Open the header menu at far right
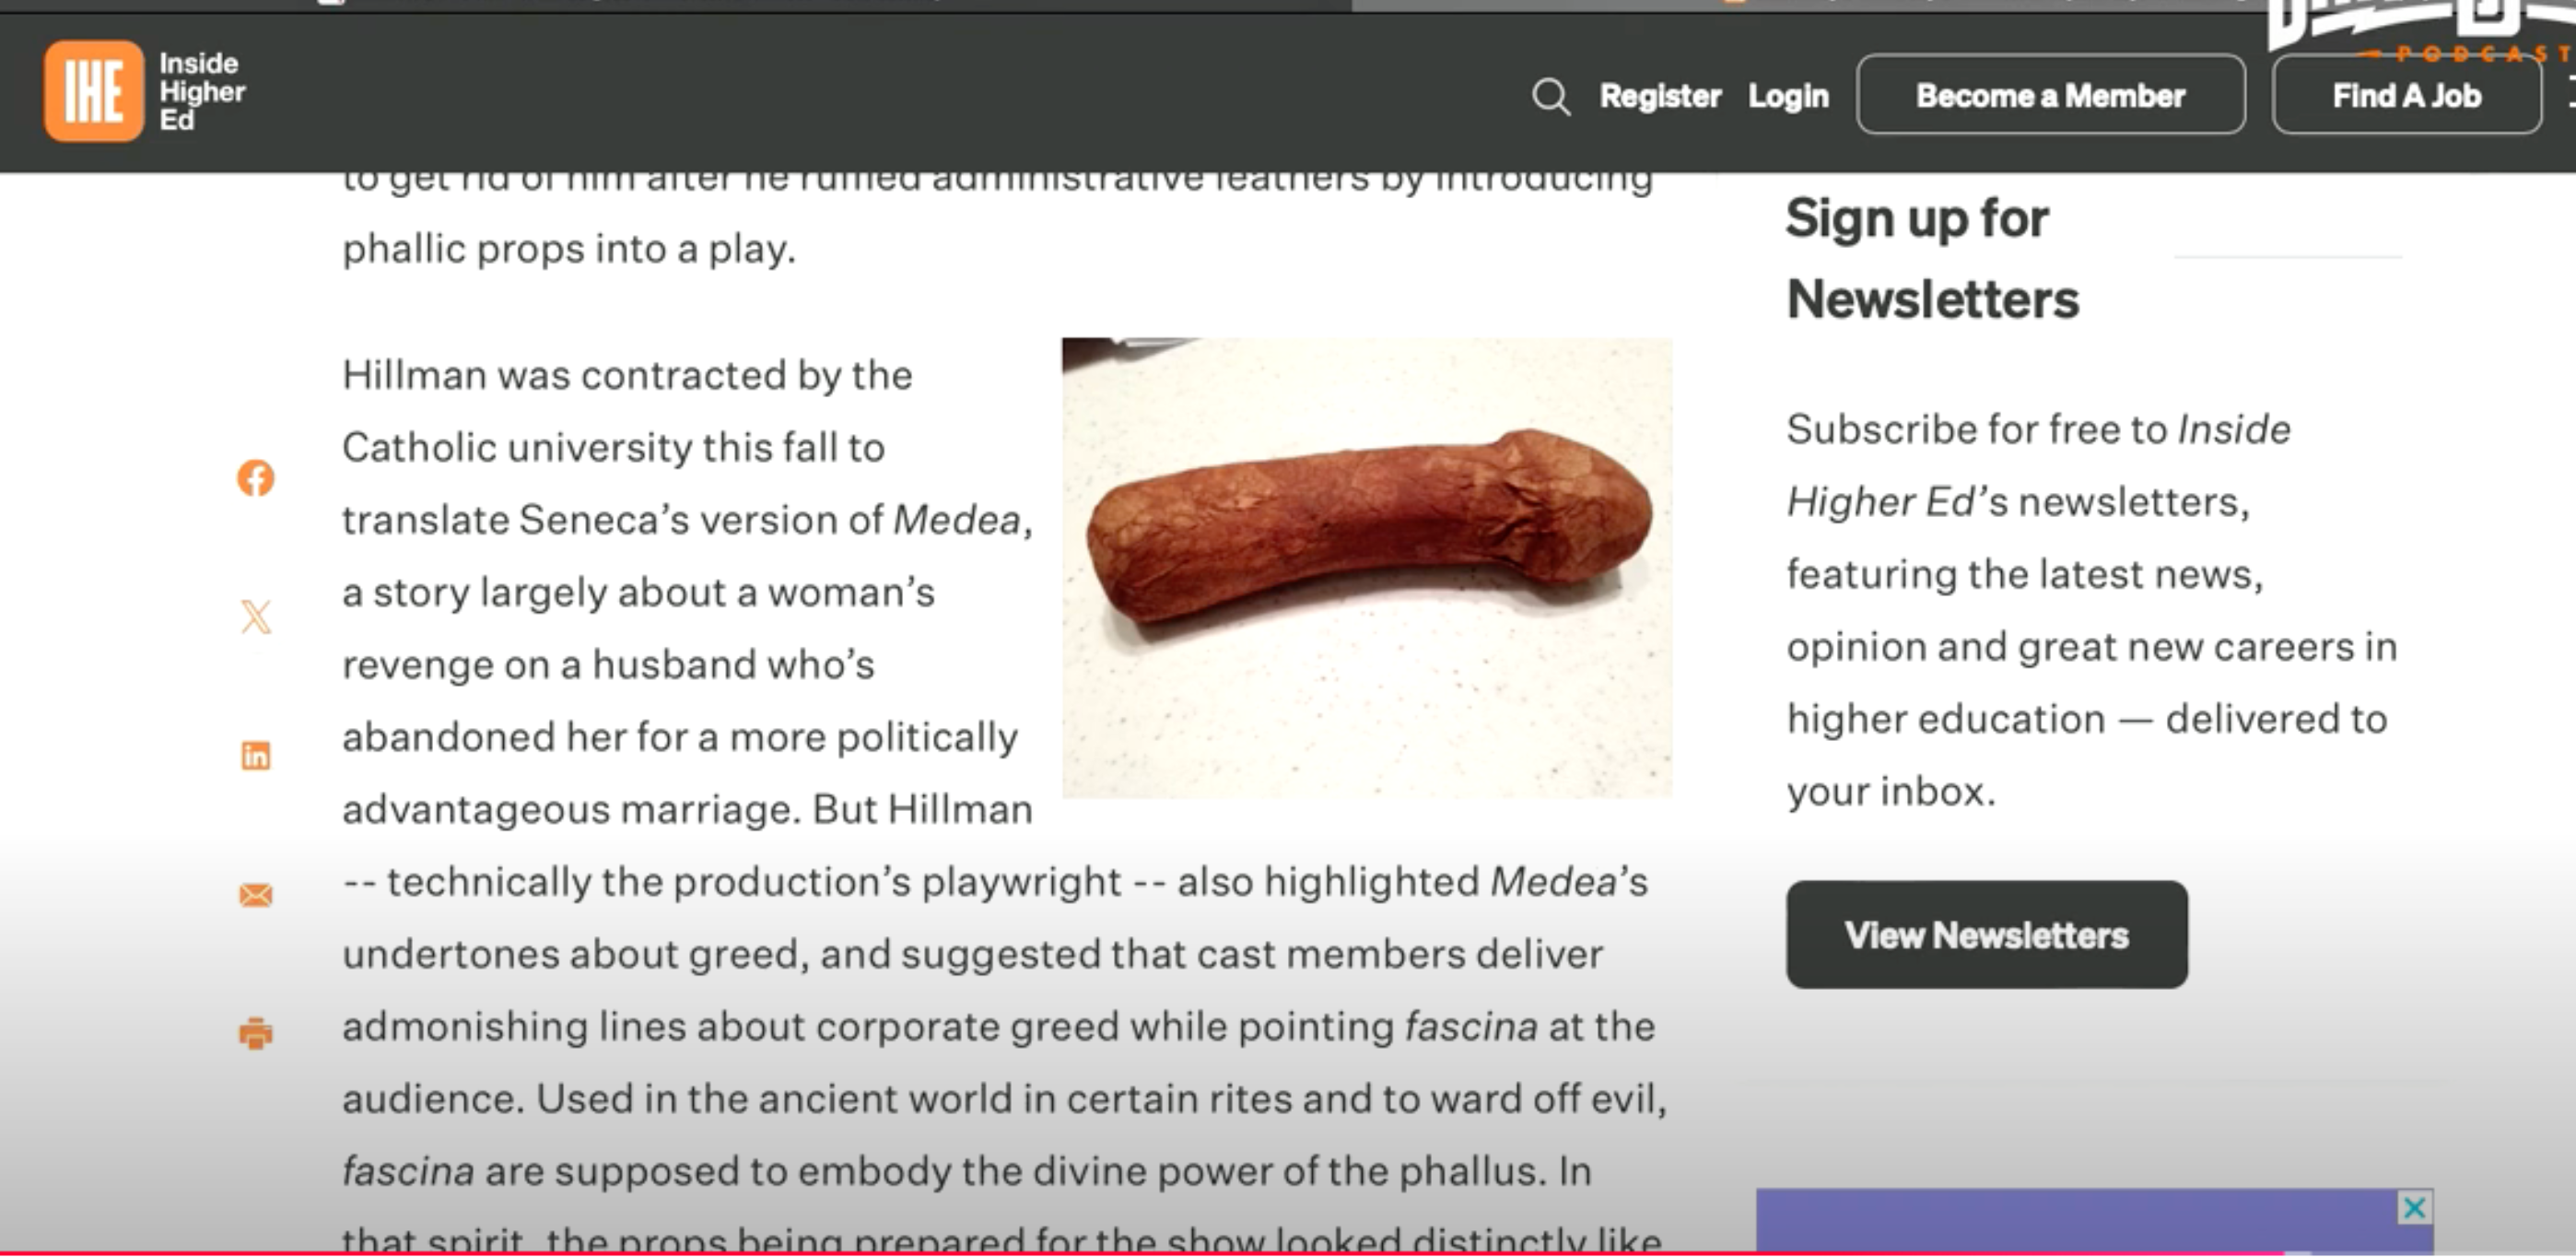This screenshot has width=2576, height=1257. (2570, 95)
